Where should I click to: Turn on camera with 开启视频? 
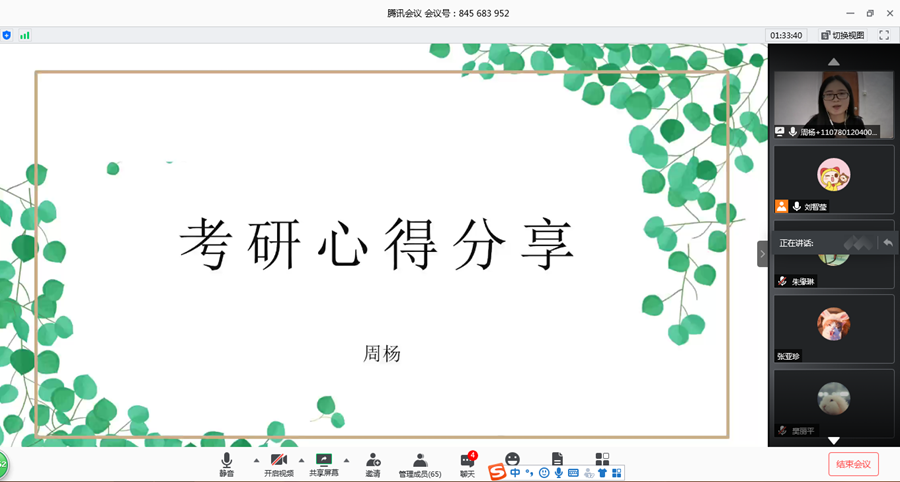point(279,464)
